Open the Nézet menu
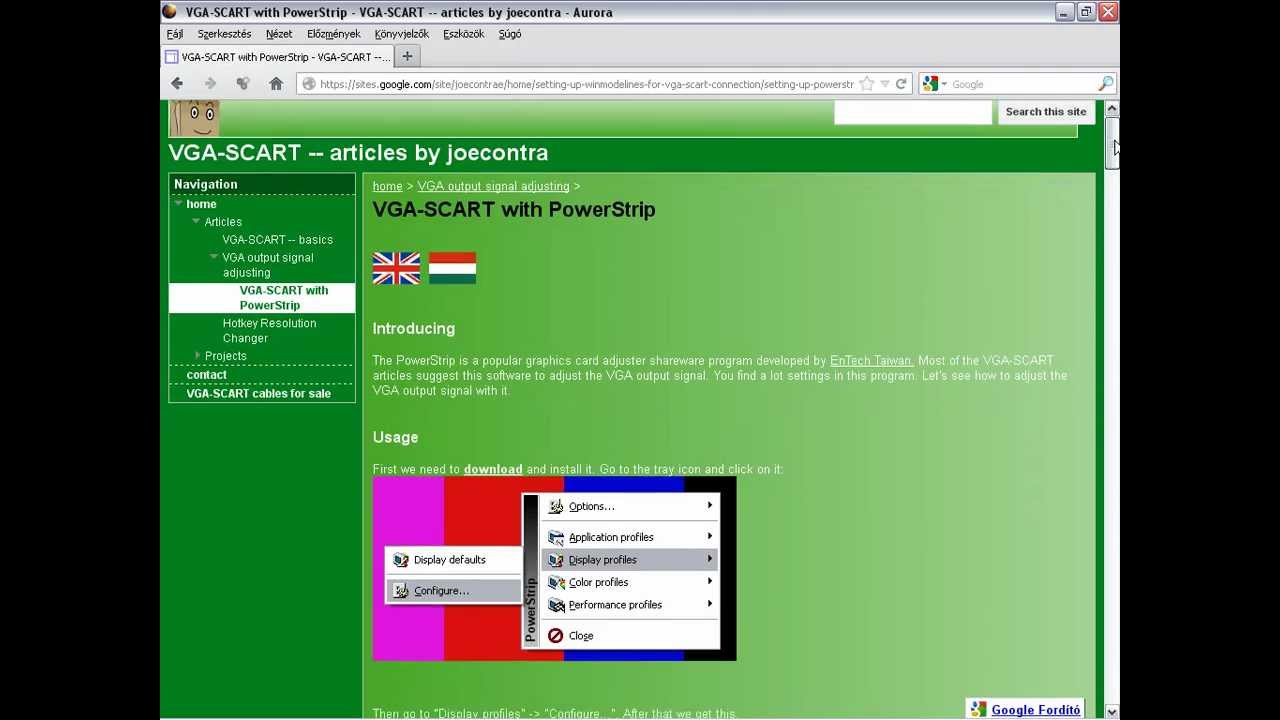Image resolution: width=1280 pixels, height=720 pixels. click(x=279, y=34)
